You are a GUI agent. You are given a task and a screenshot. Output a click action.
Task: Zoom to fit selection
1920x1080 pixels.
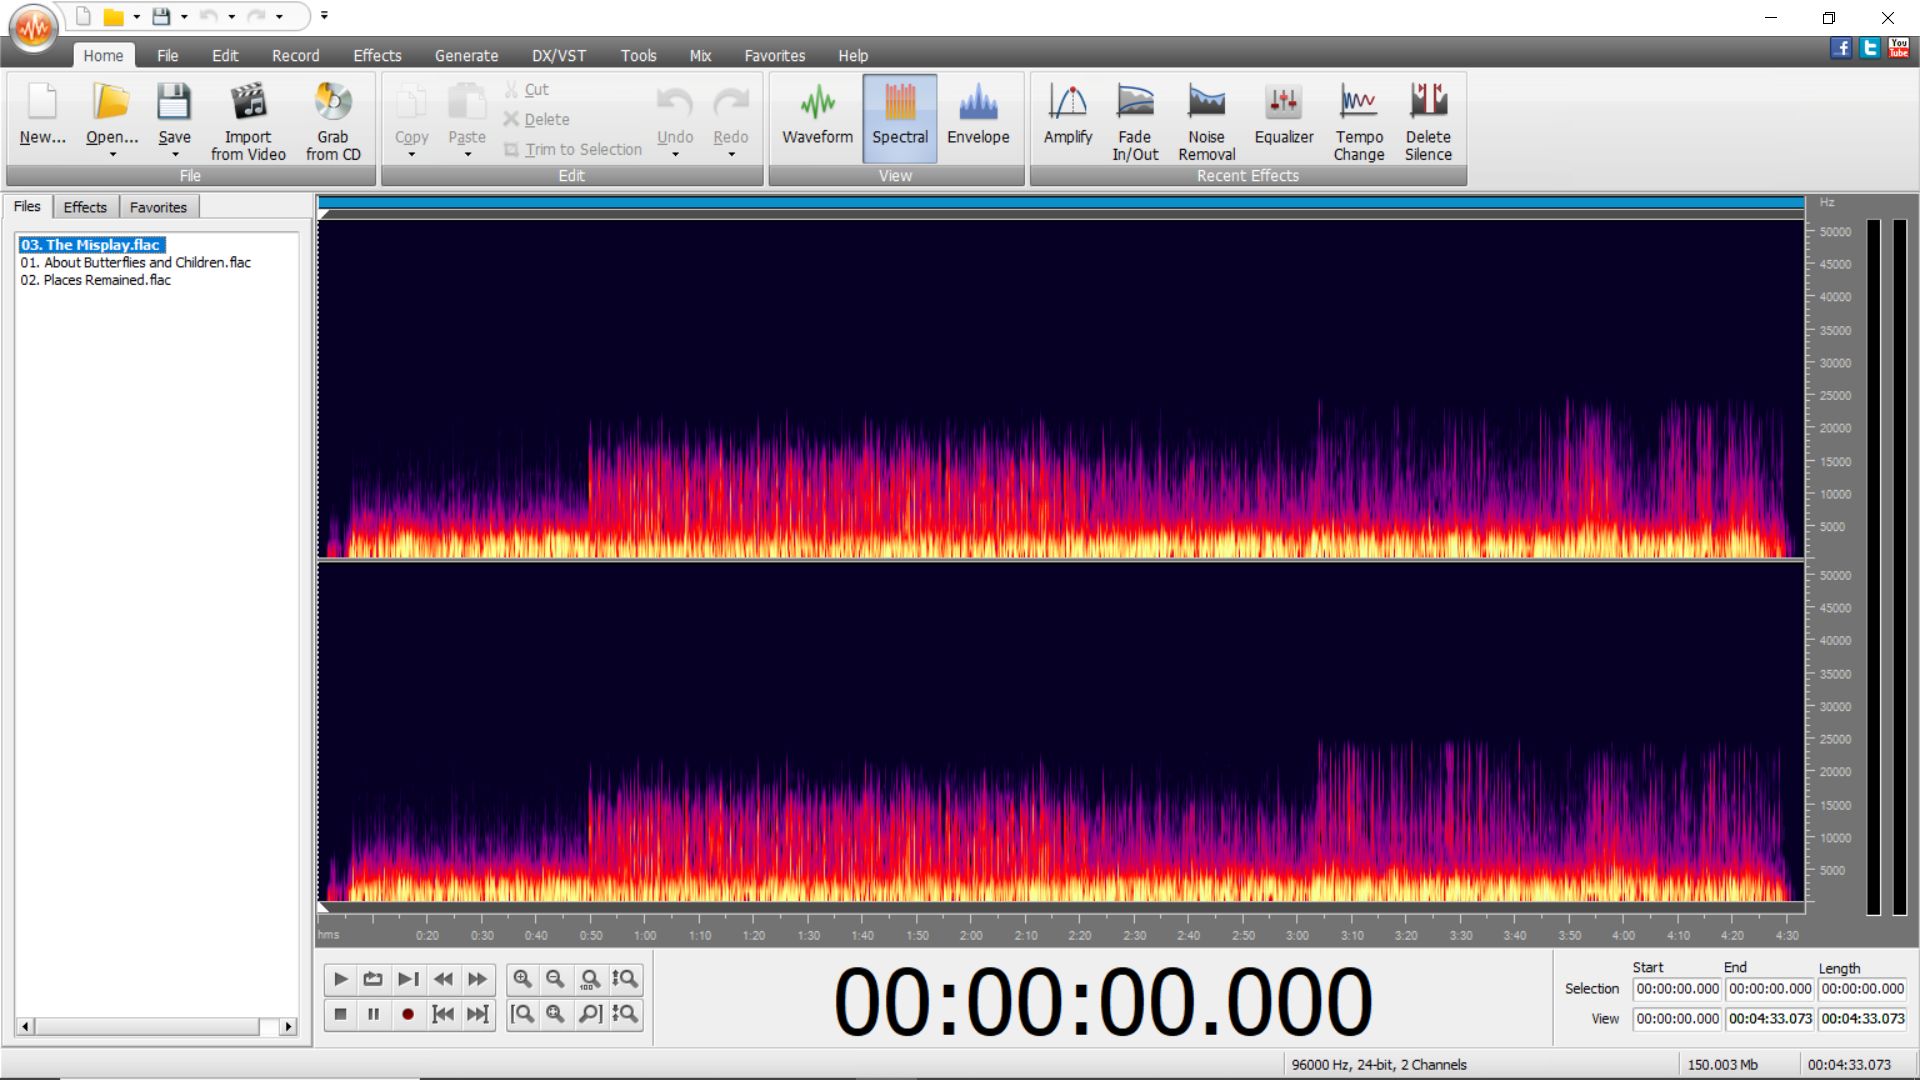coord(555,1014)
